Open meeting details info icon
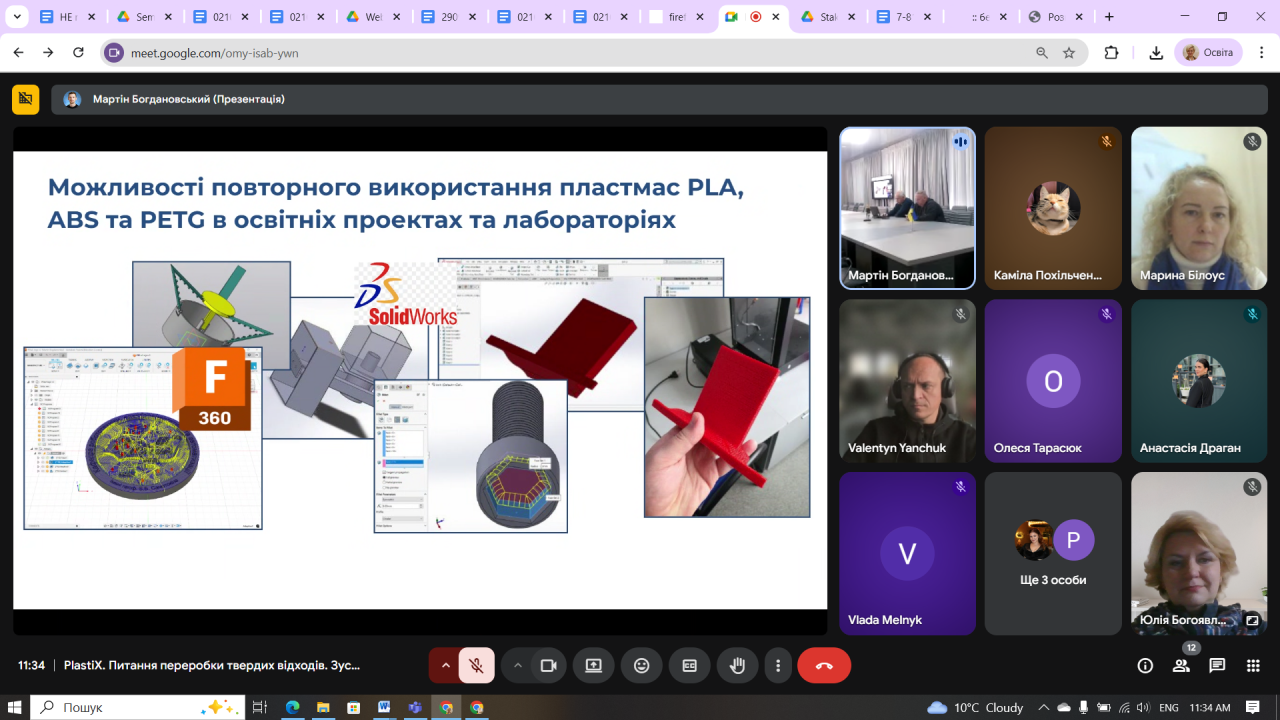The height and width of the screenshot is (720, 1280). point(1146,666)
